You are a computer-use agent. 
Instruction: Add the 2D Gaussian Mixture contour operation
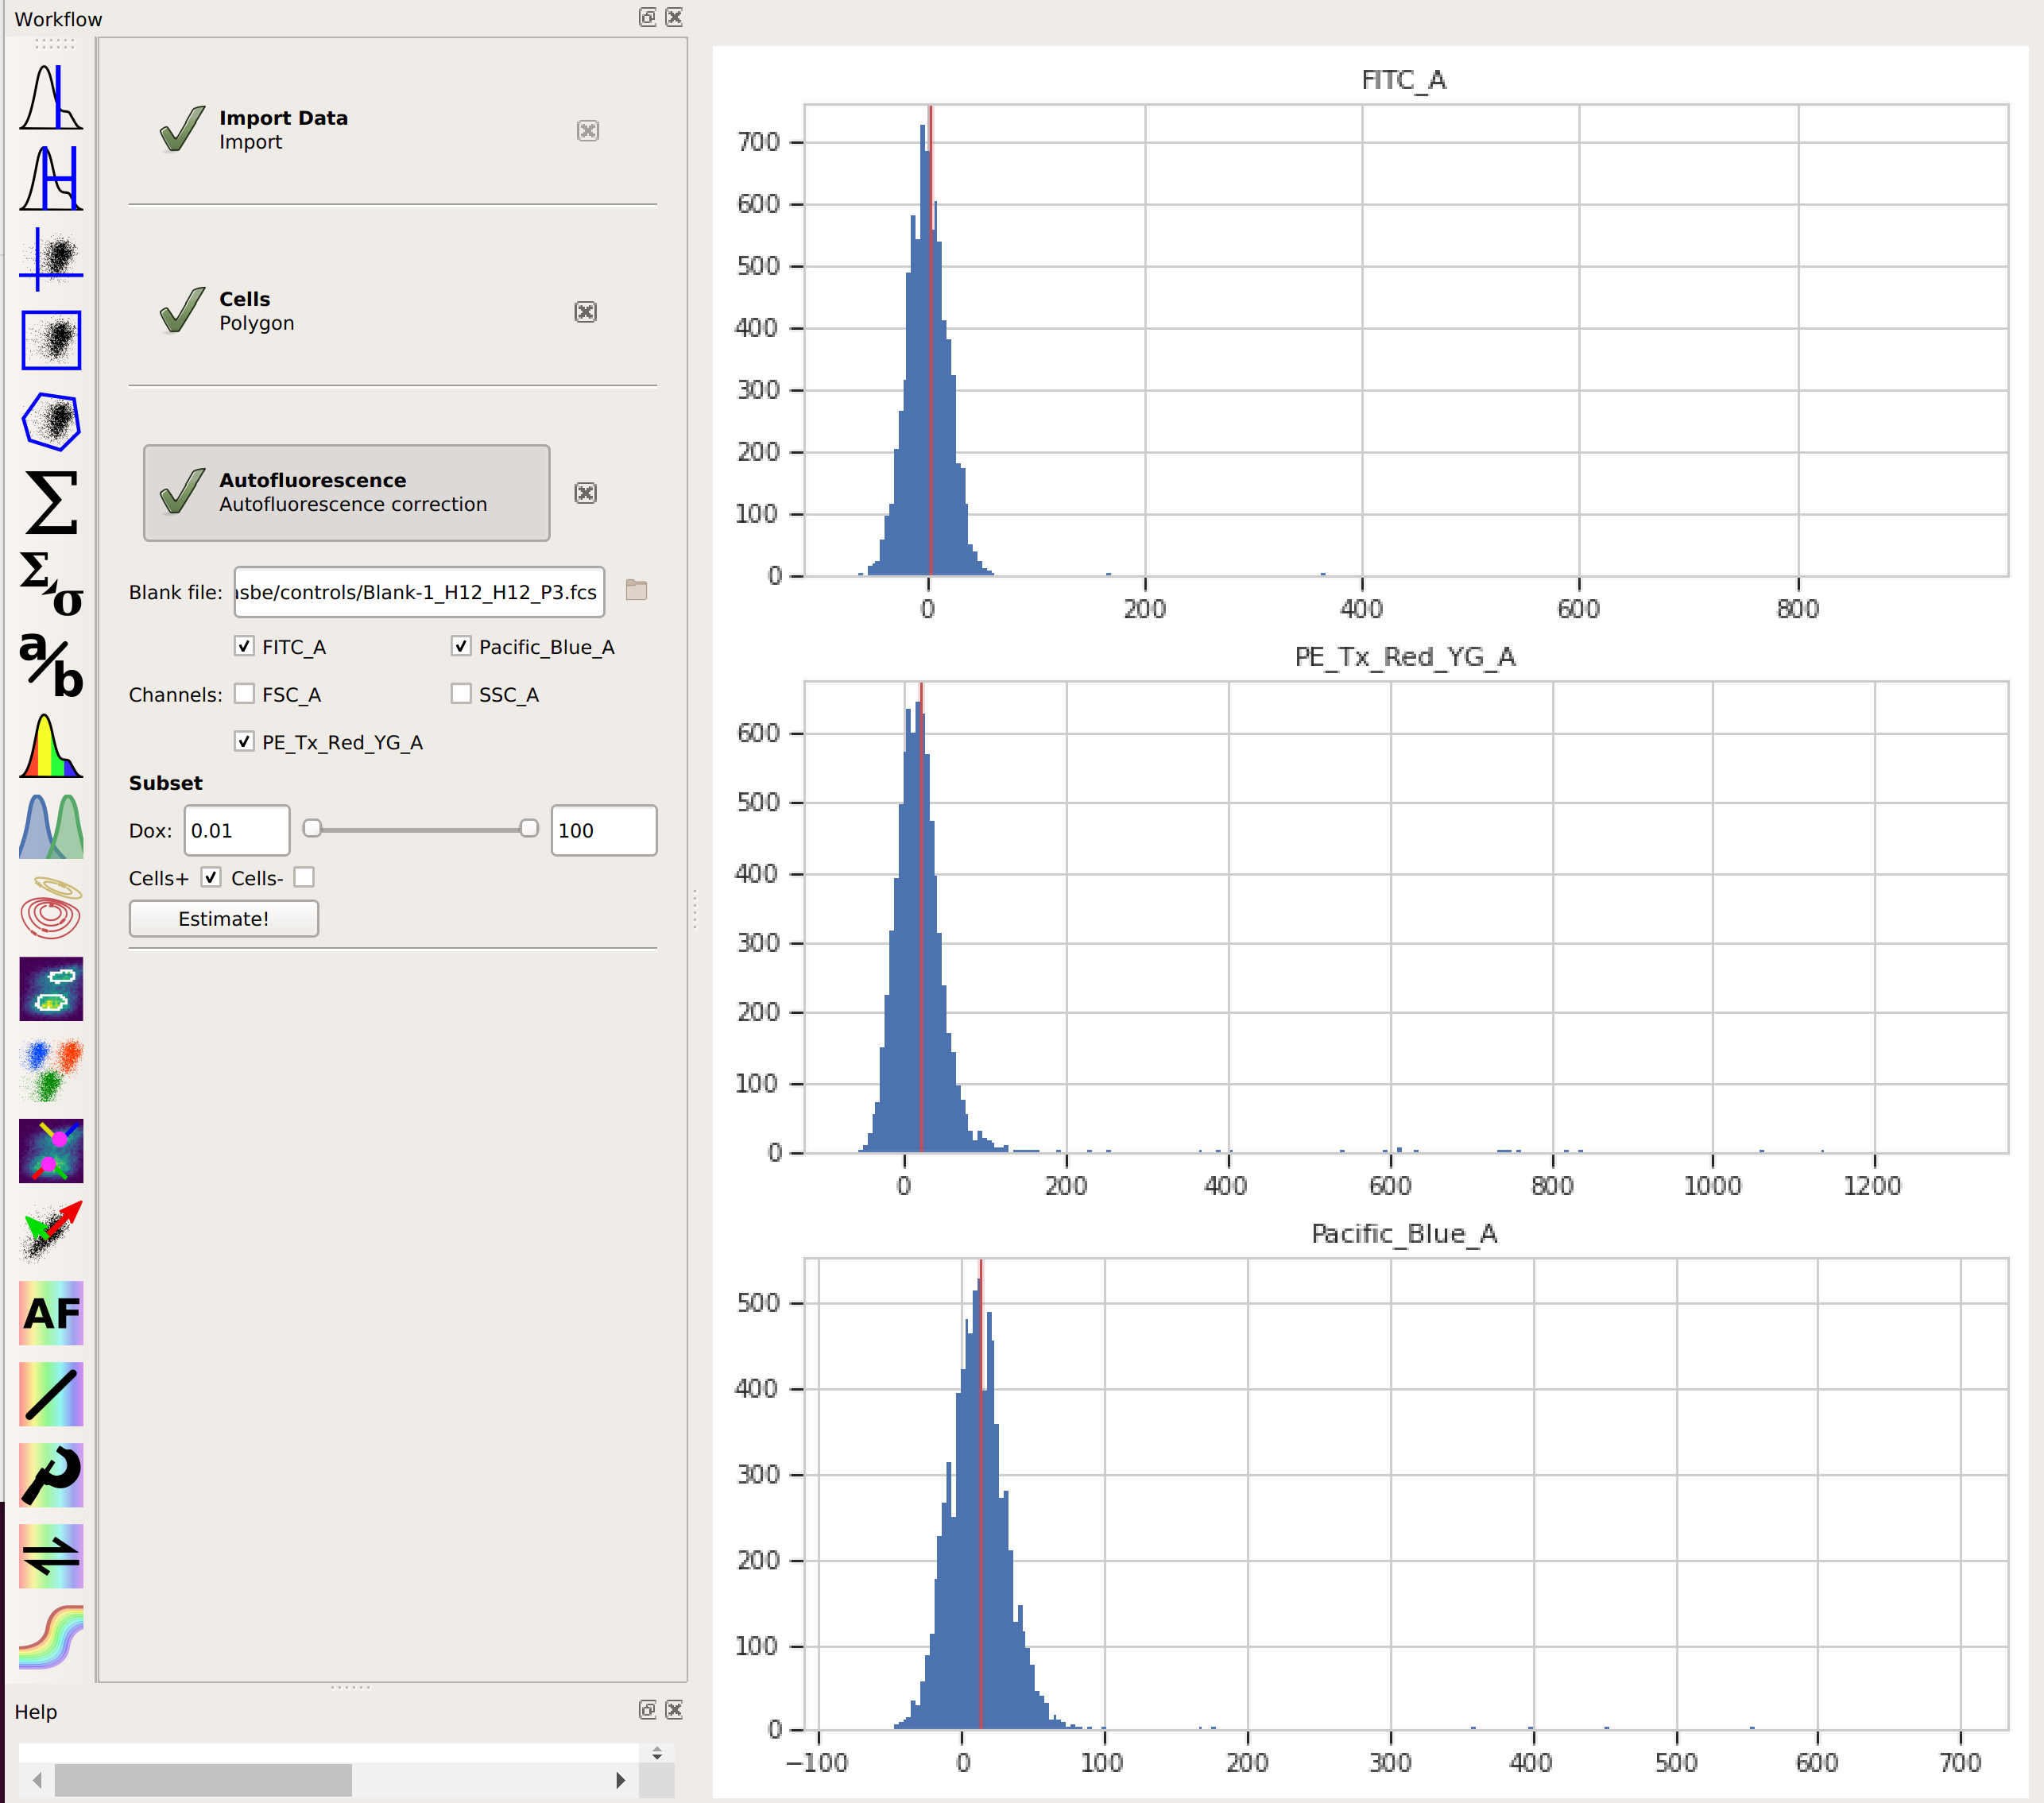(51, 908)
